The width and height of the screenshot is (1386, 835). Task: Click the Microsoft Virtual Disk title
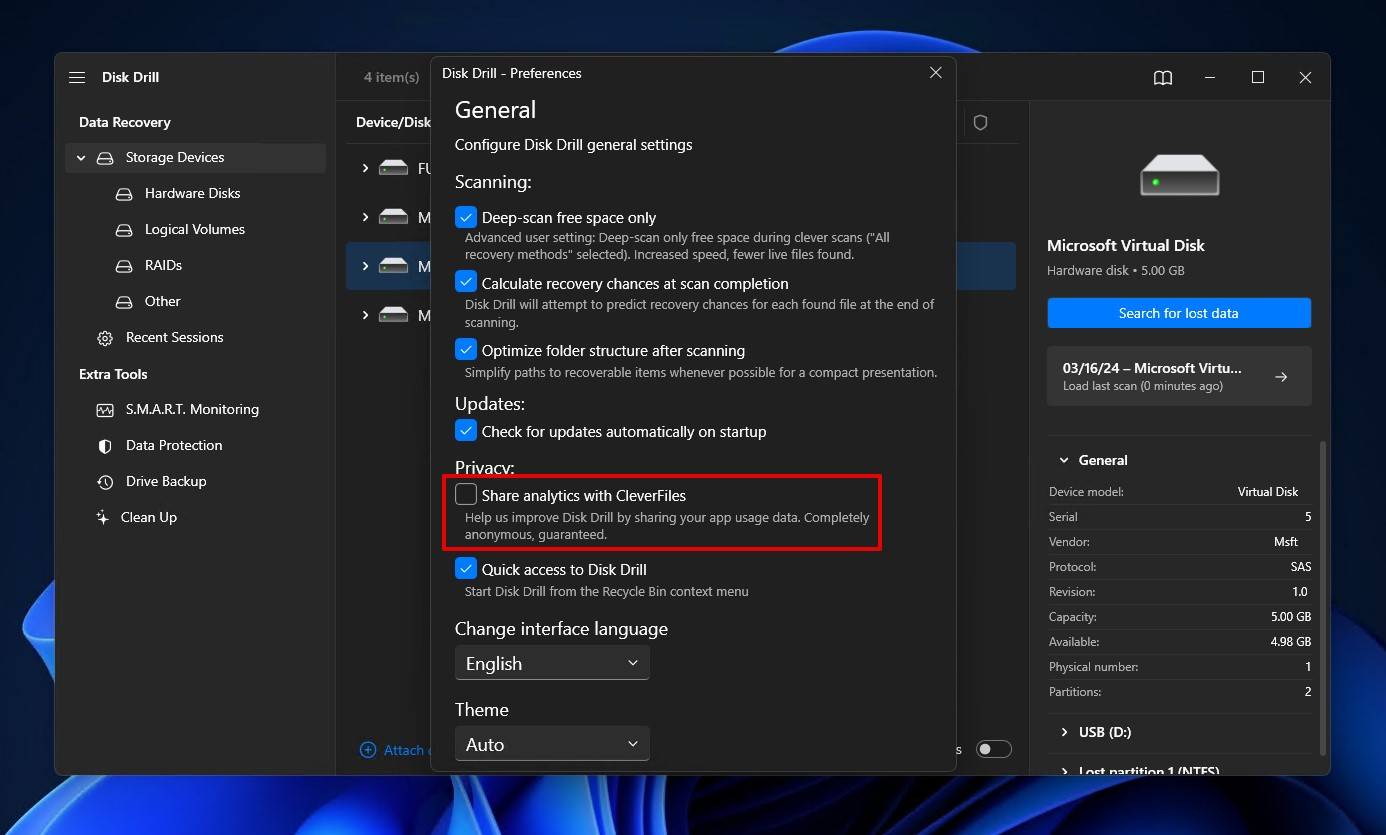(1126, 245)
